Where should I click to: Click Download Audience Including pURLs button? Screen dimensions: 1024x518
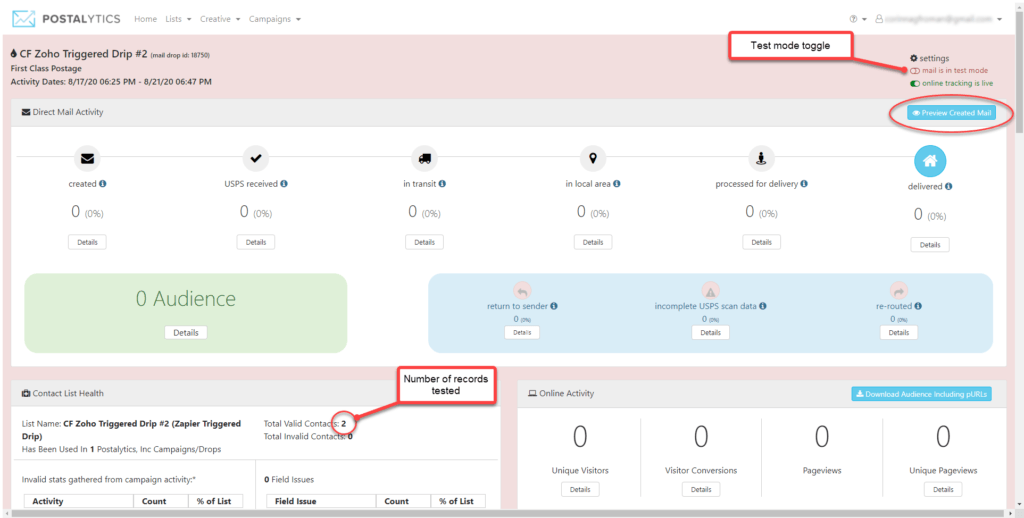pyautogui.click(x=923, y=394)
